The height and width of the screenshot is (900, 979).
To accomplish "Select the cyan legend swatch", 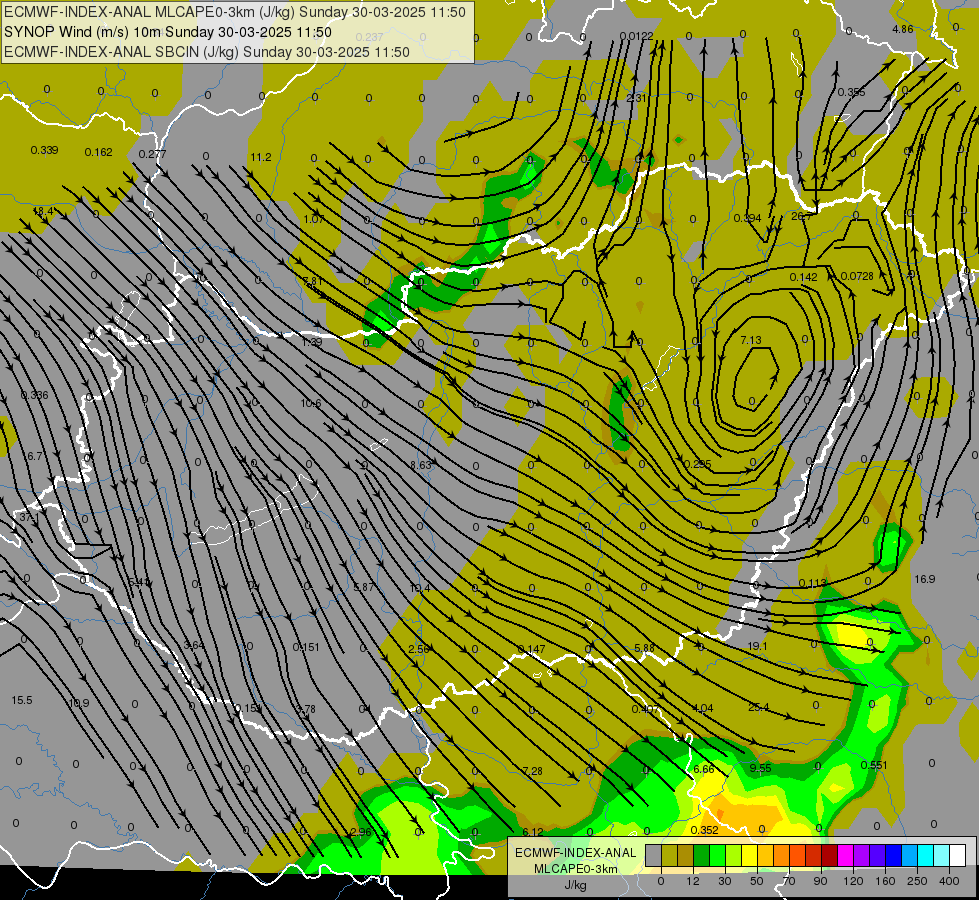I will (x=925, y=856).
